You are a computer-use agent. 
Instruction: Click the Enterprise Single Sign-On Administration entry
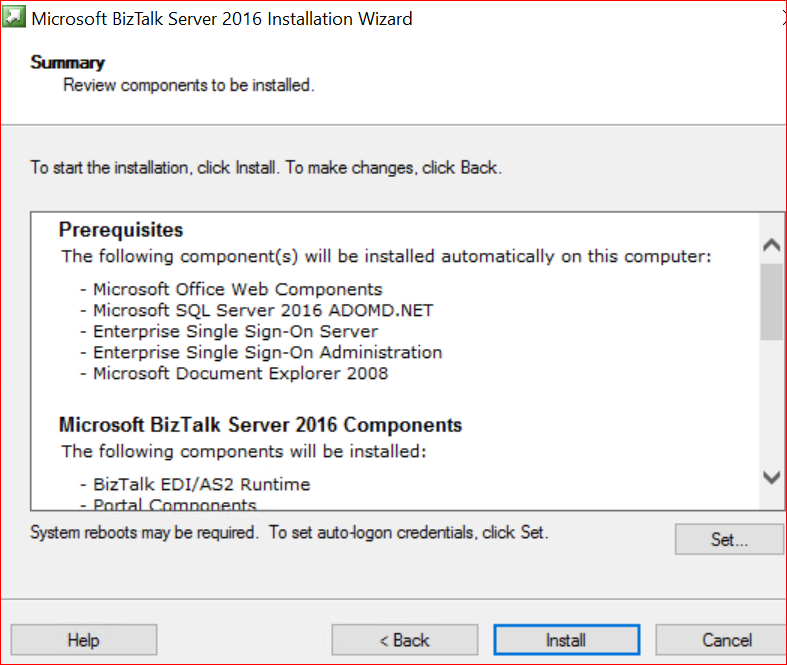pyautogui.click(x=267, y=352)
